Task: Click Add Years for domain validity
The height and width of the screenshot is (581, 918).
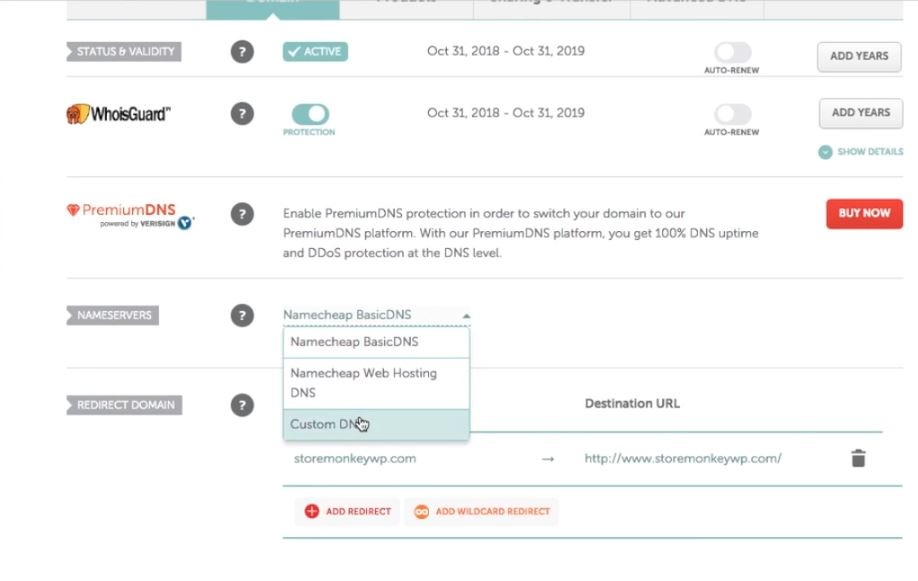Action: [x=859, y=56]
